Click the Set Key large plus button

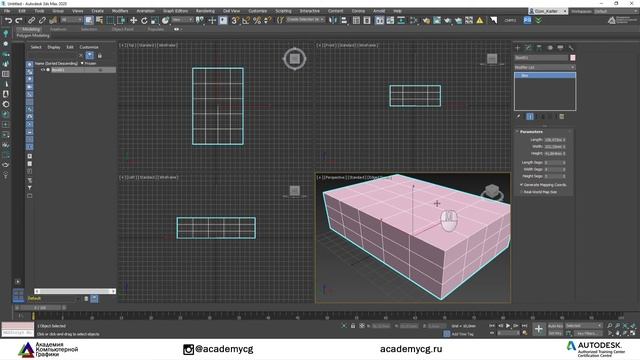point(538,329)
